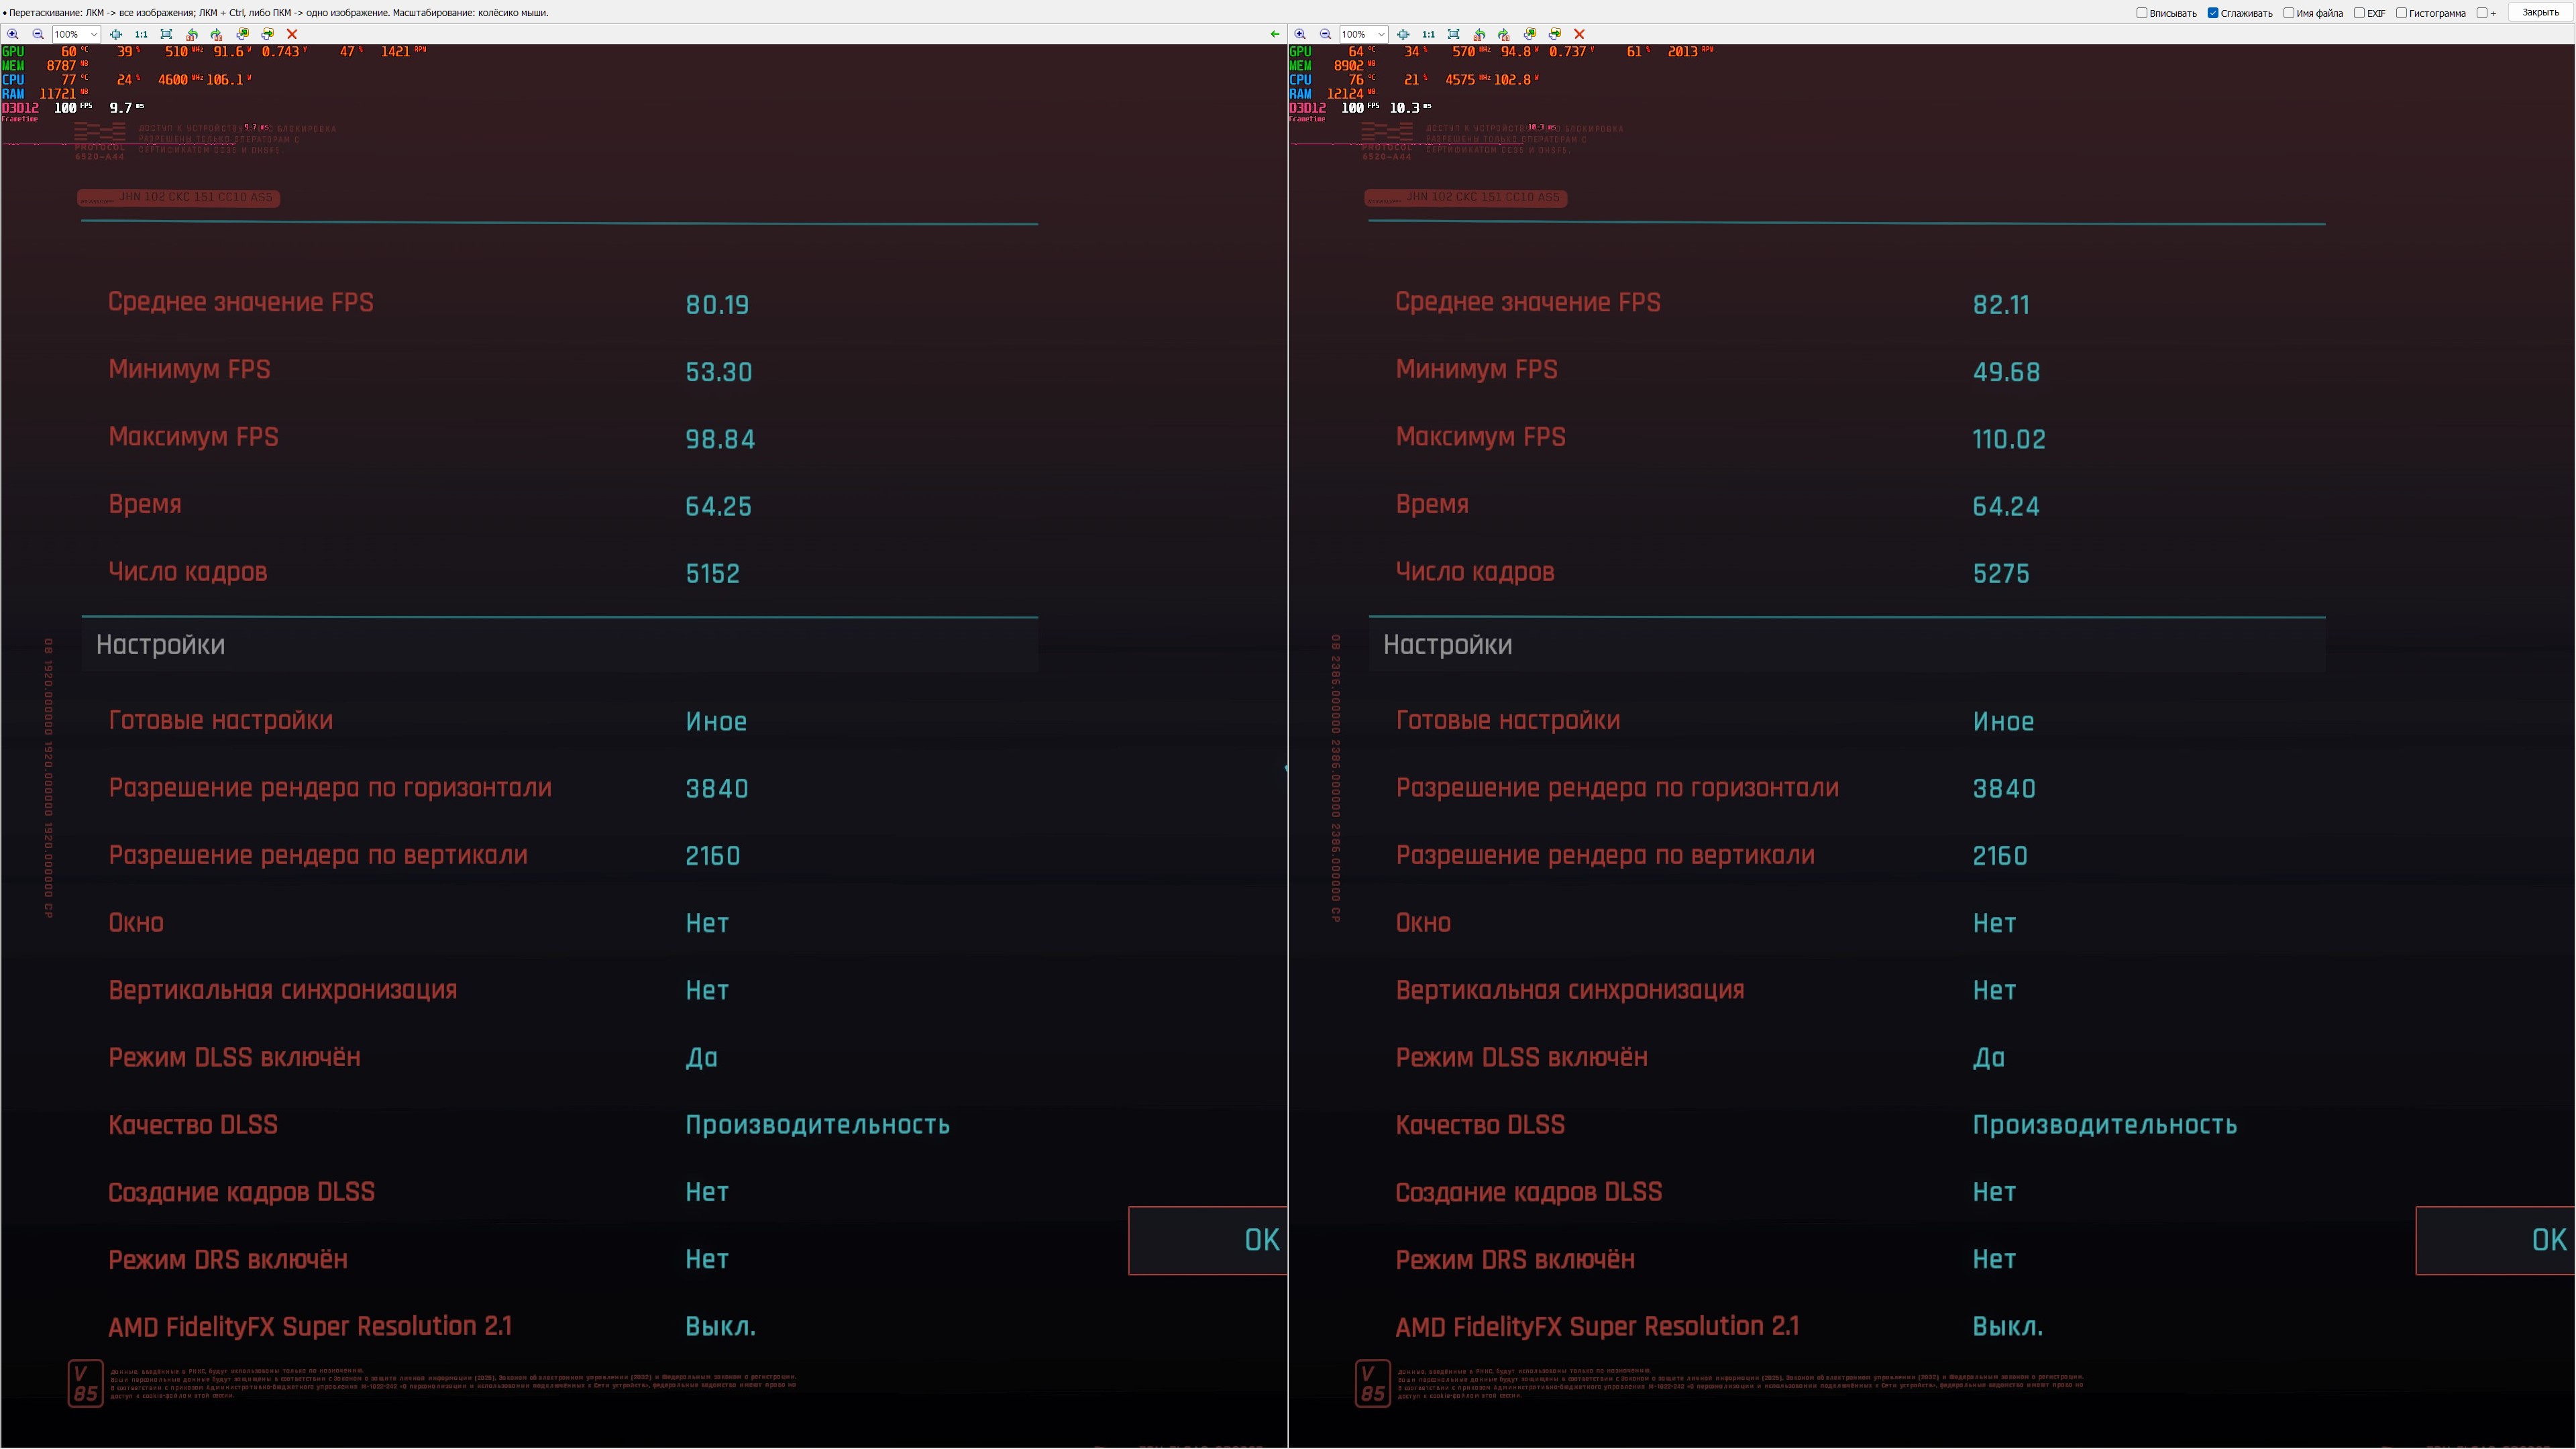The height and width of the screenshot is (1449, 2576).
Task: Uncheck the Сглаживать checkbox
Action: tap(2213, 13)
